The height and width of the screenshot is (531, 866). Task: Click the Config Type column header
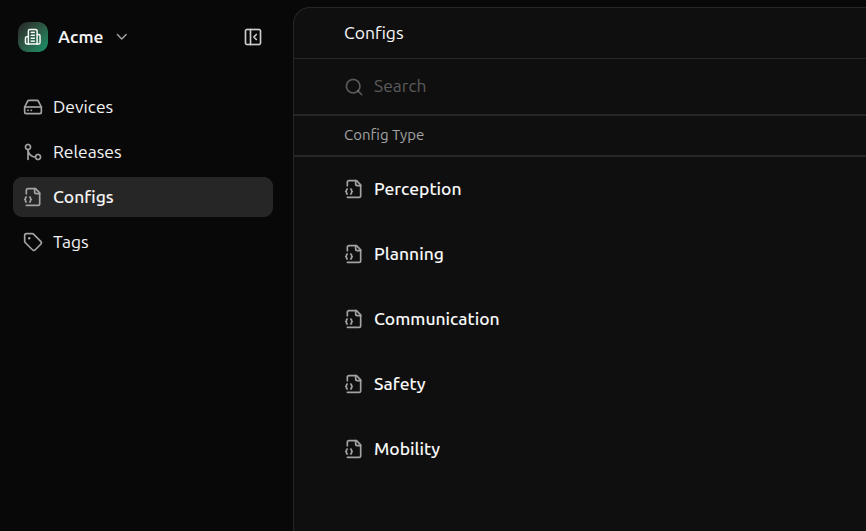pos(384,135)
